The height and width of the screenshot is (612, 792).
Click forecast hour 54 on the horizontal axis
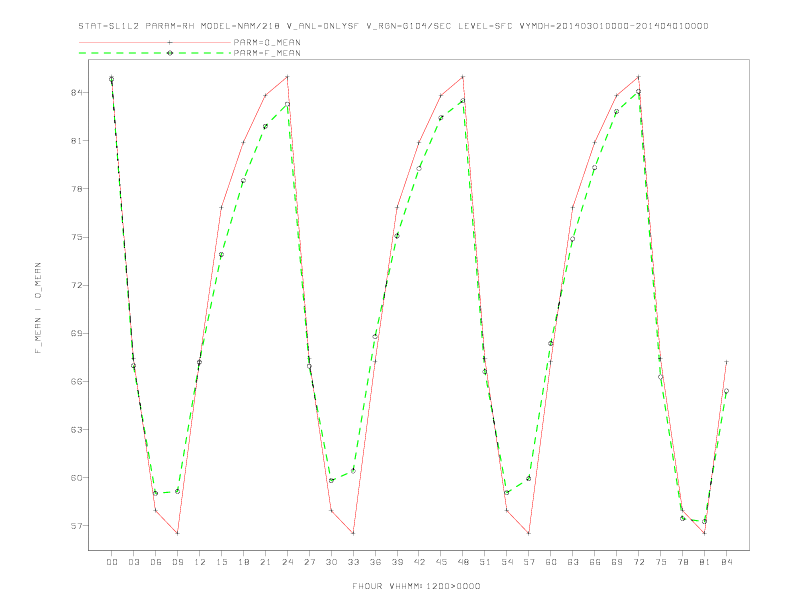507,562
